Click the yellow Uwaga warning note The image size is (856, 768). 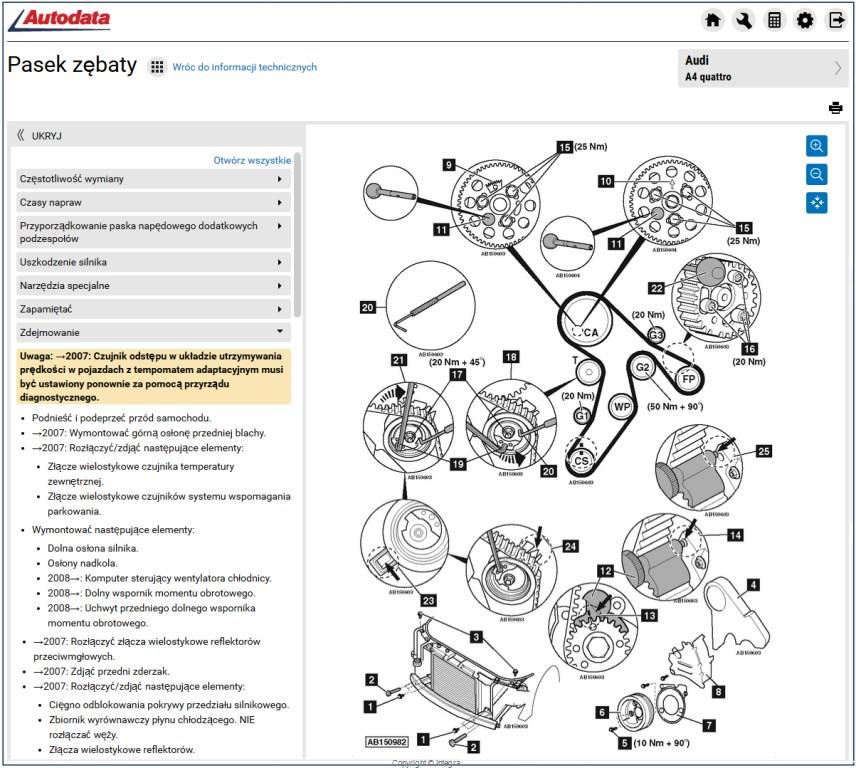coord(153,377)
